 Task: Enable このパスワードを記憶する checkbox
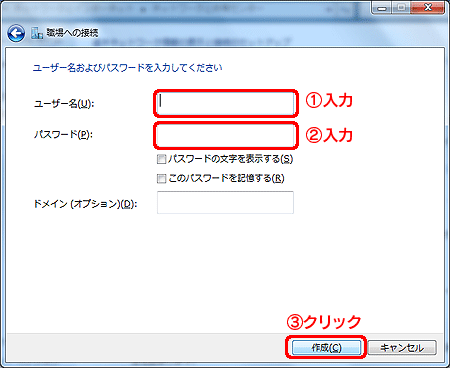(161, 179)
